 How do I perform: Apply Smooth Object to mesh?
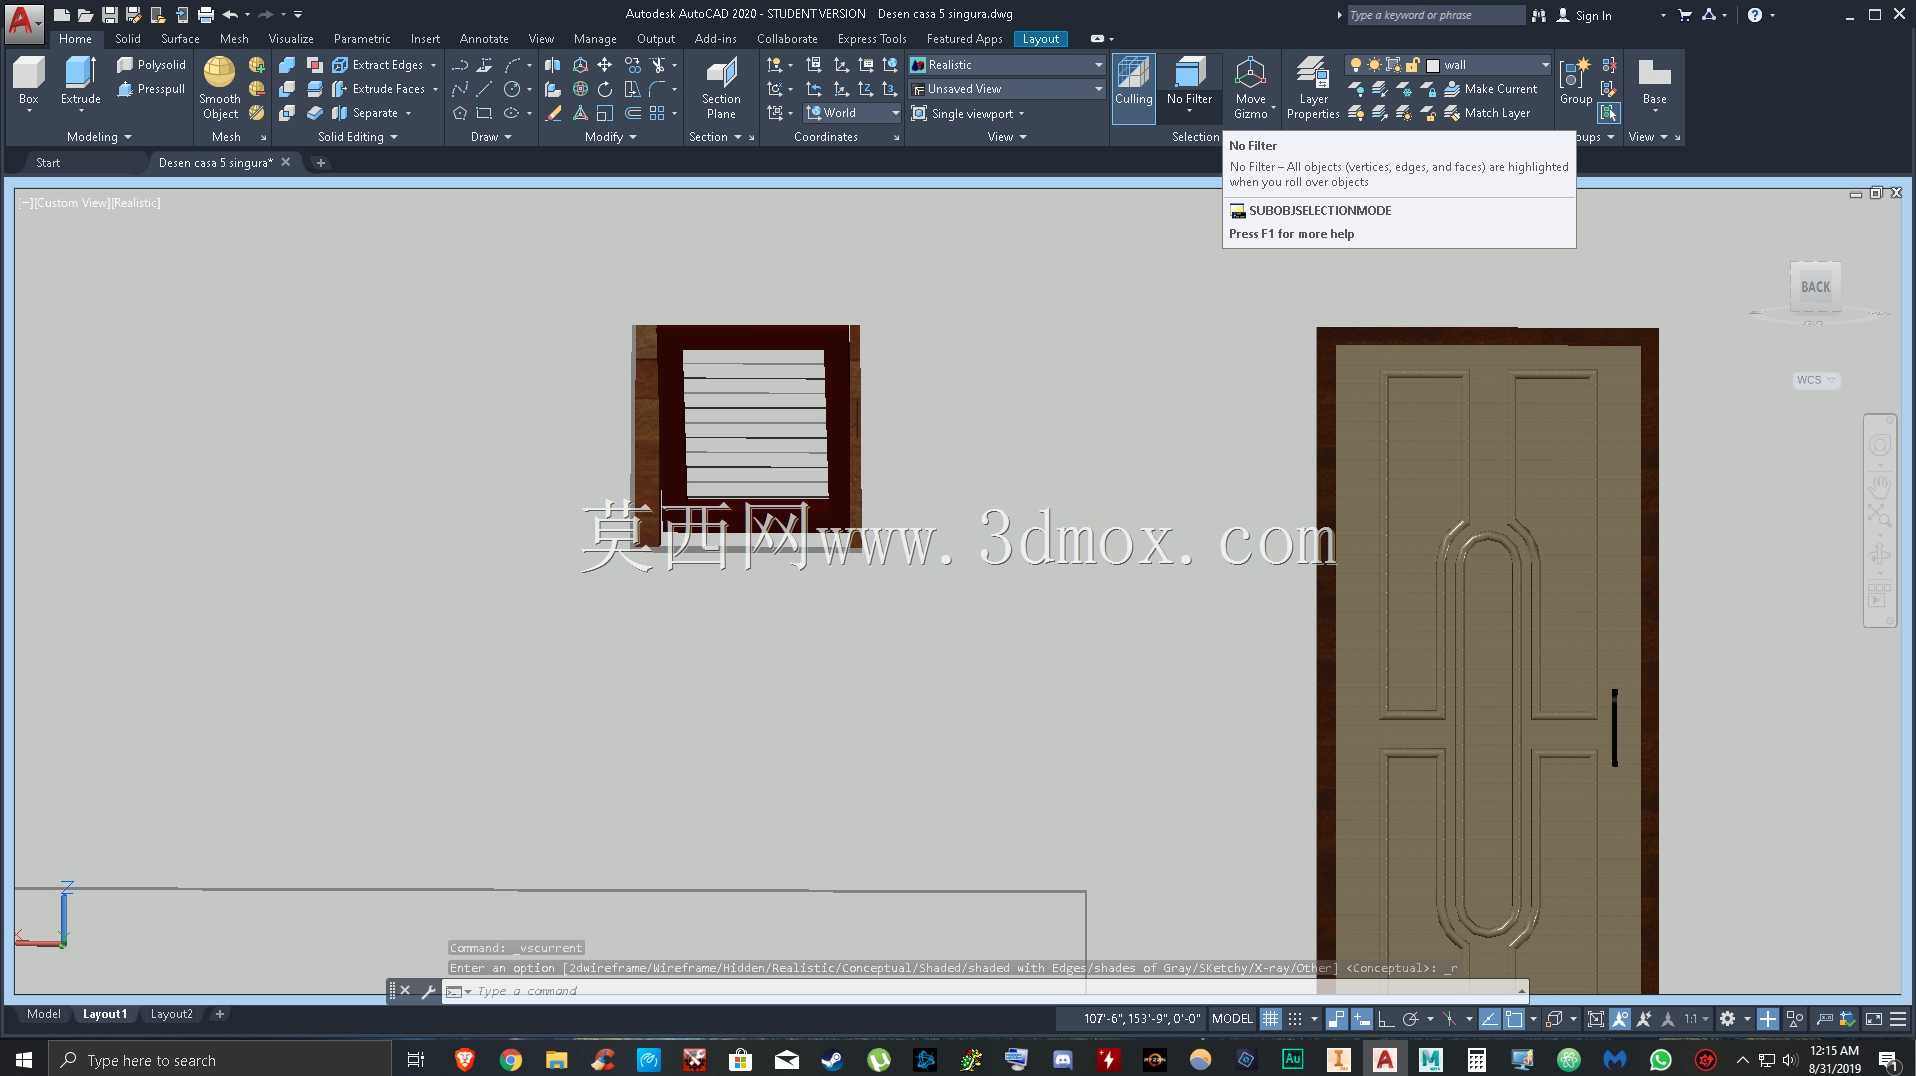(220, 88)
